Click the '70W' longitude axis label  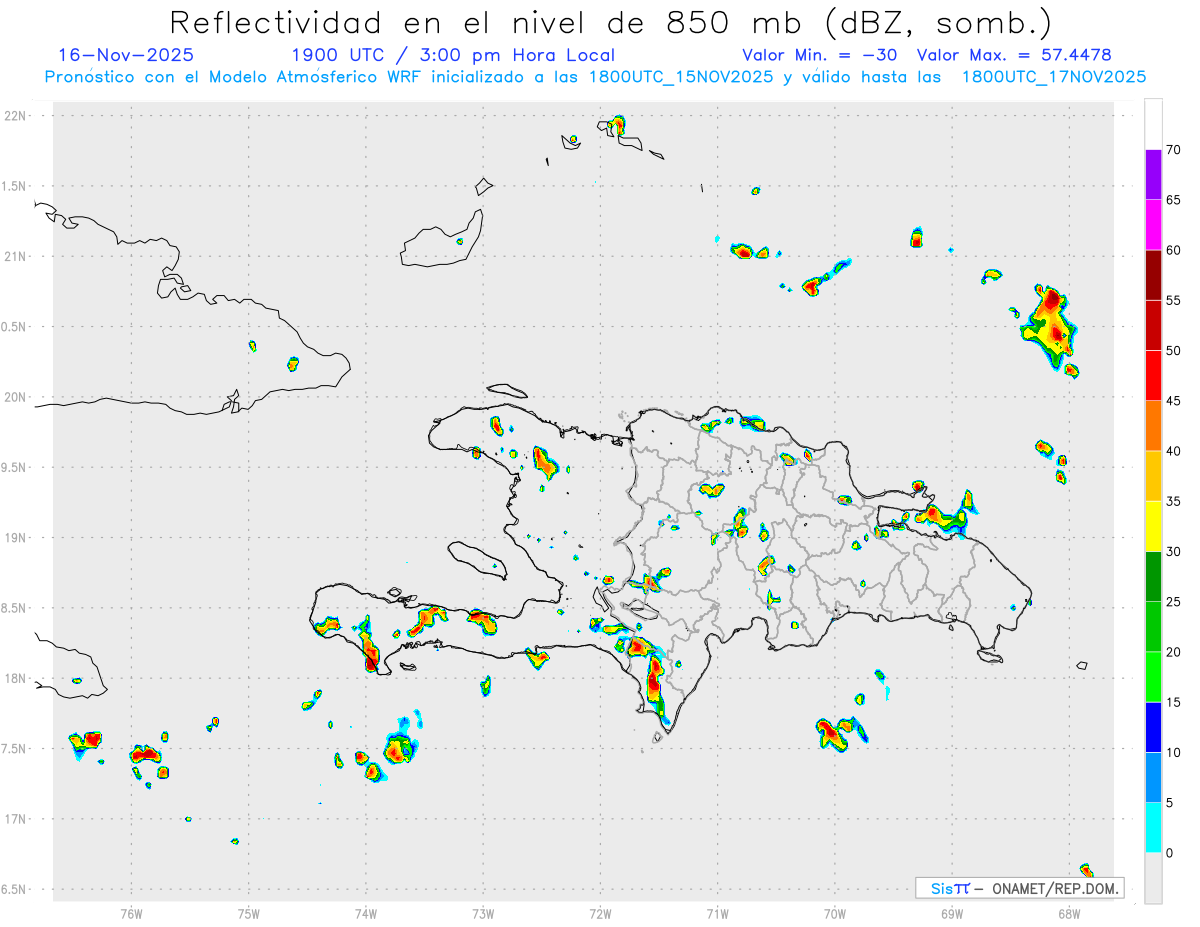(835, 913)
